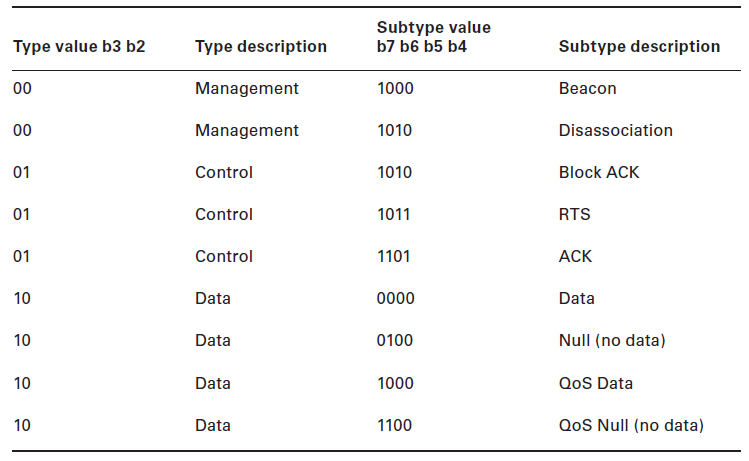Select the Management cell in the Beacon row

(x=246, y=88)
